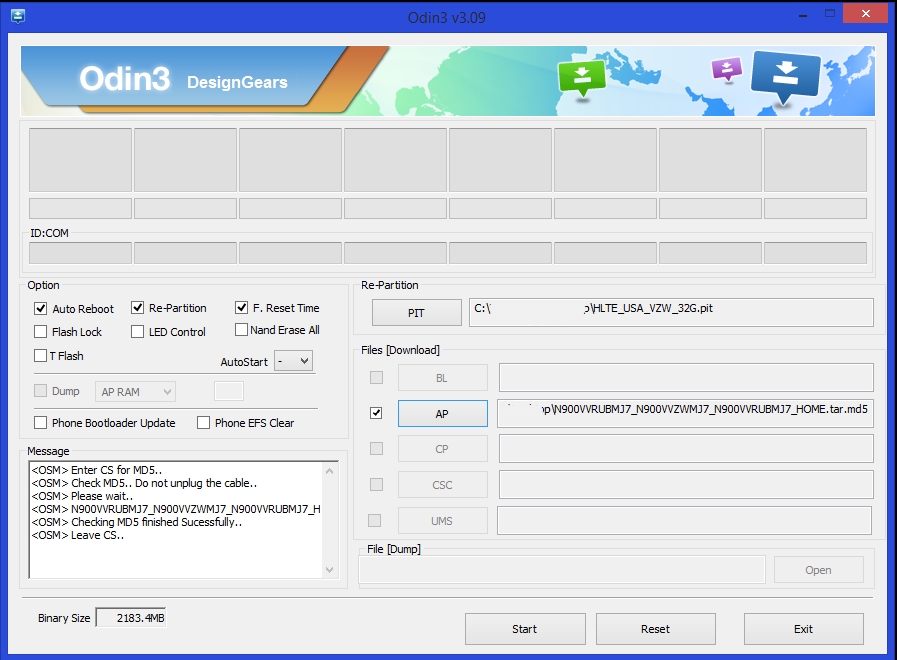Image resolution: width=897 pixels, height=660 pixels.
Task: Toggle the disabled Dump checkbox
Action: coord(41,391)
